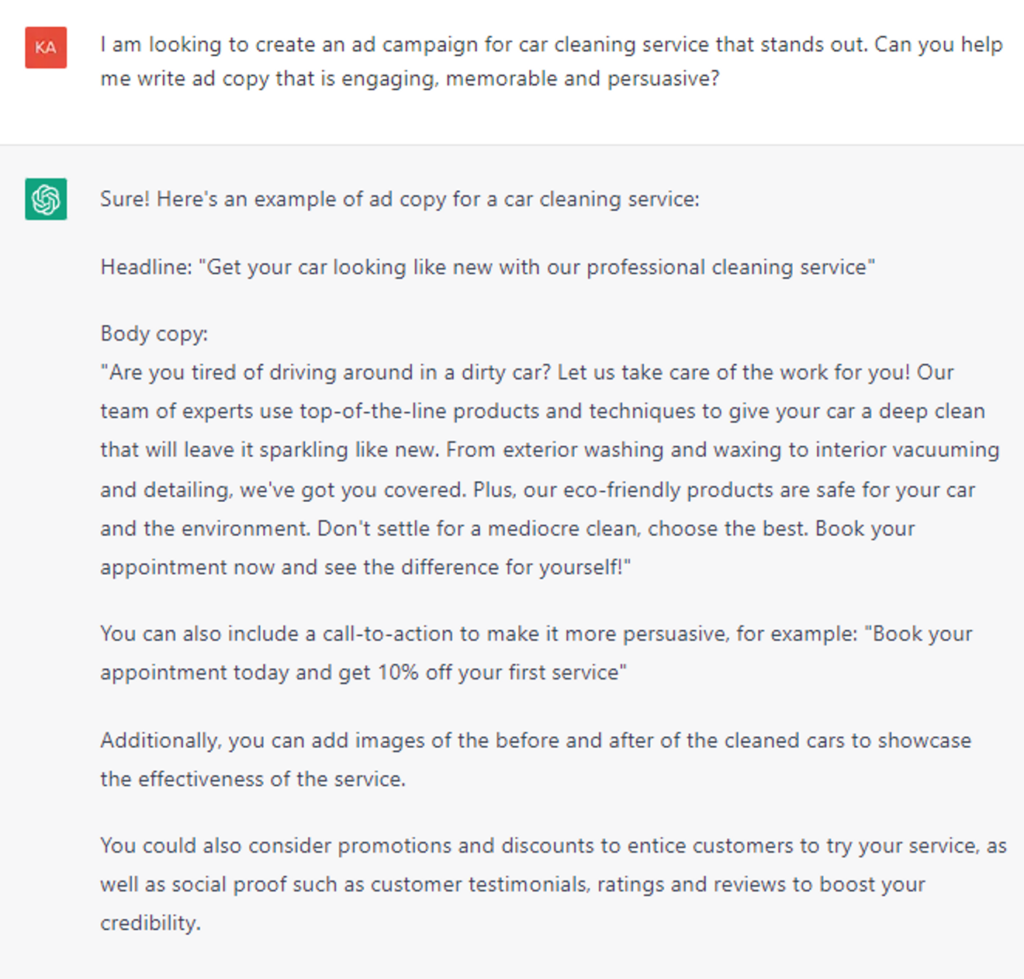Click the final word "credibility."
1024x979 pixels.
coord(150,923)
